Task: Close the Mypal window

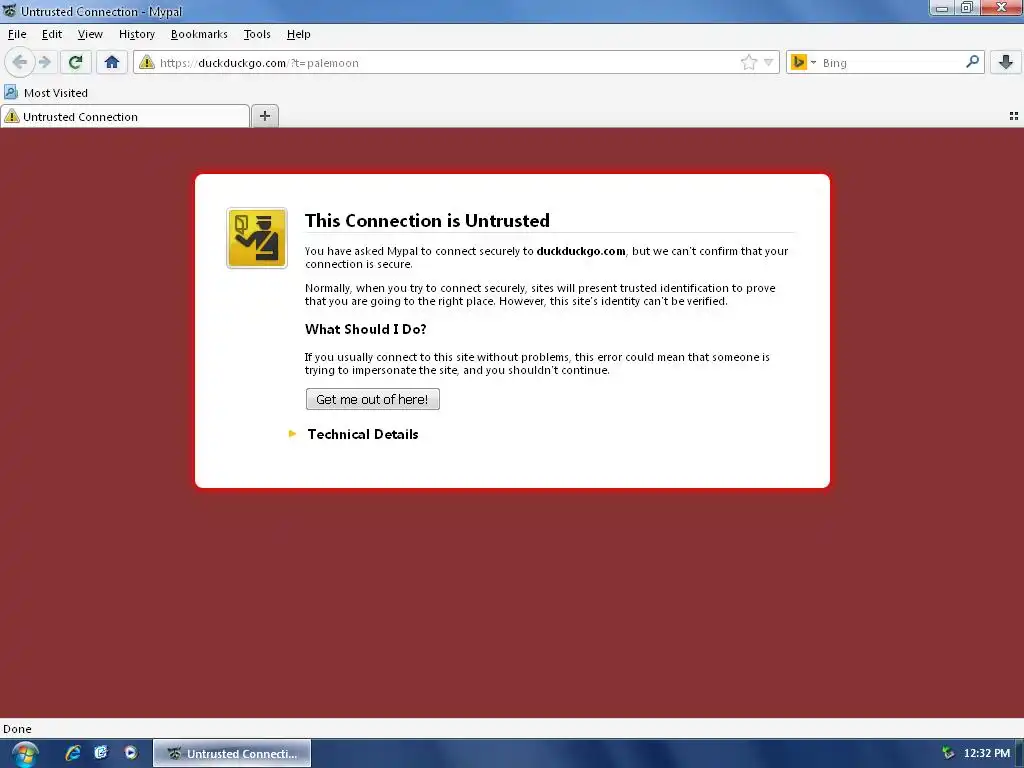Action: pos(1002,8)
